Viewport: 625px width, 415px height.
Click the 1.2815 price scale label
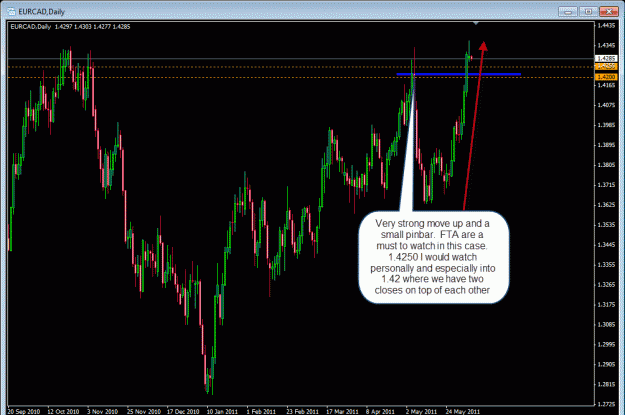pos(606,384)
